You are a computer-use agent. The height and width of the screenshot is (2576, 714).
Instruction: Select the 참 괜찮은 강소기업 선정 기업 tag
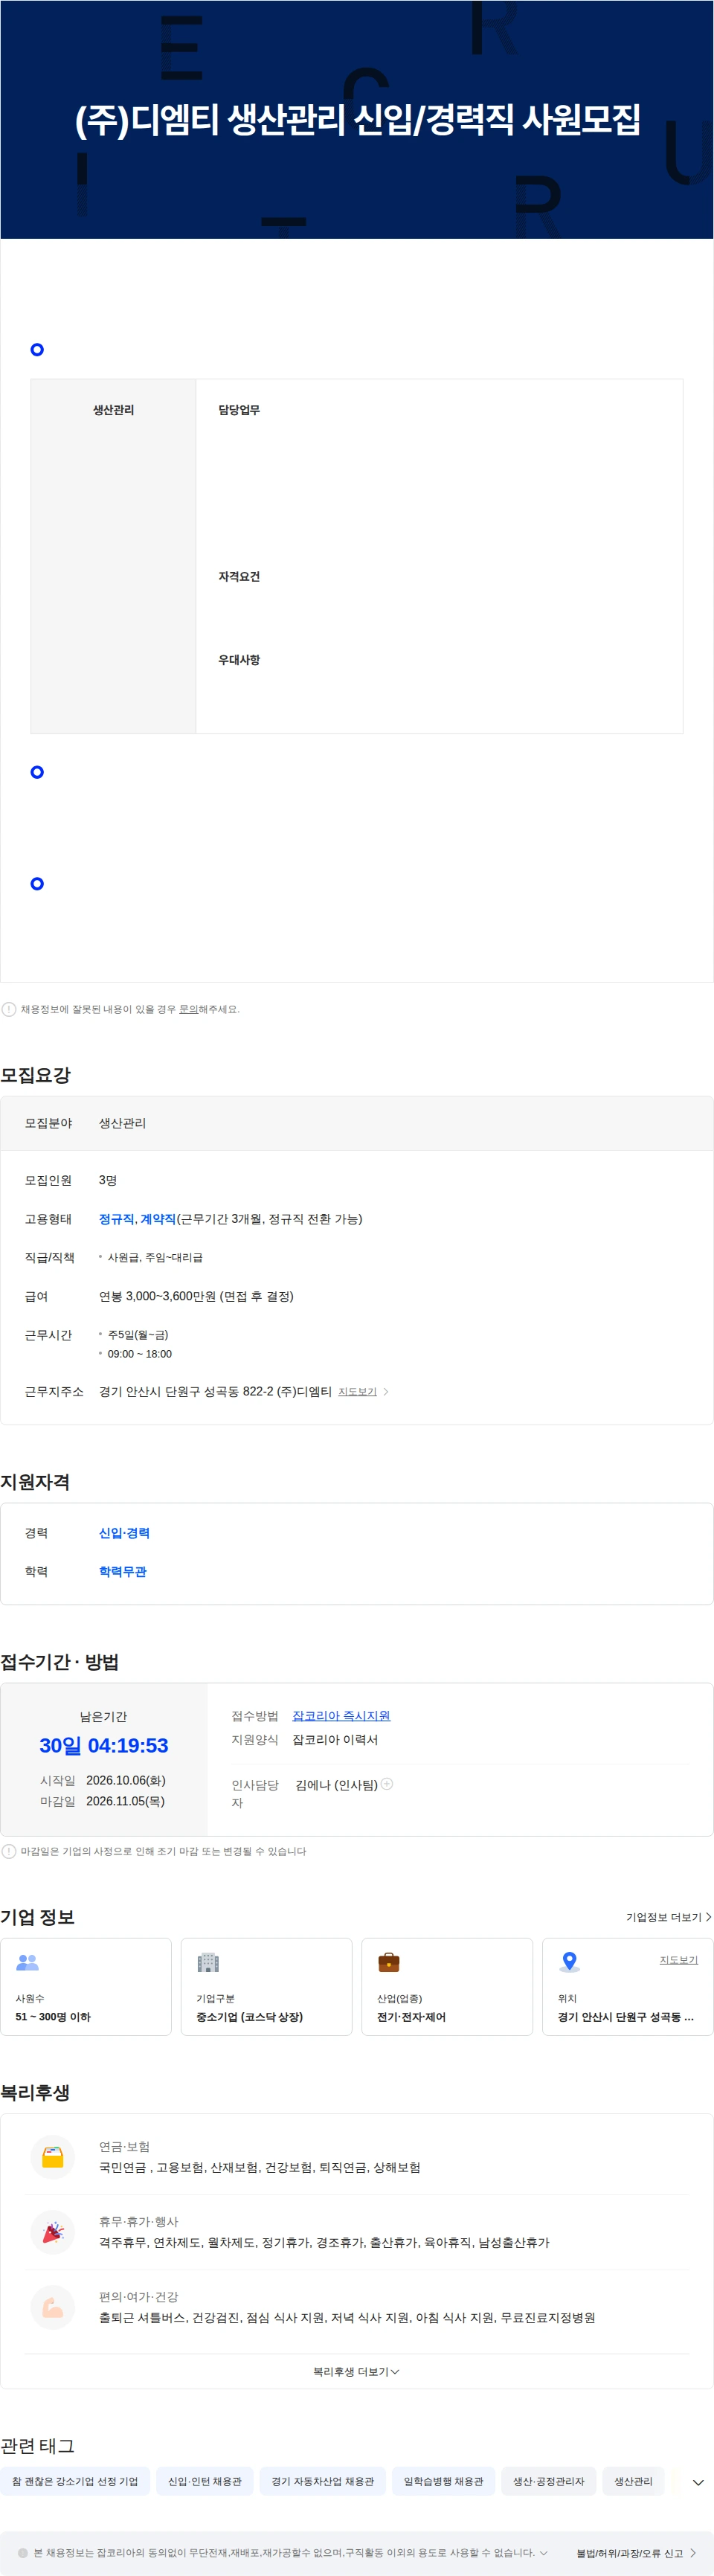pyautogui.click(x=75, y=2481)
